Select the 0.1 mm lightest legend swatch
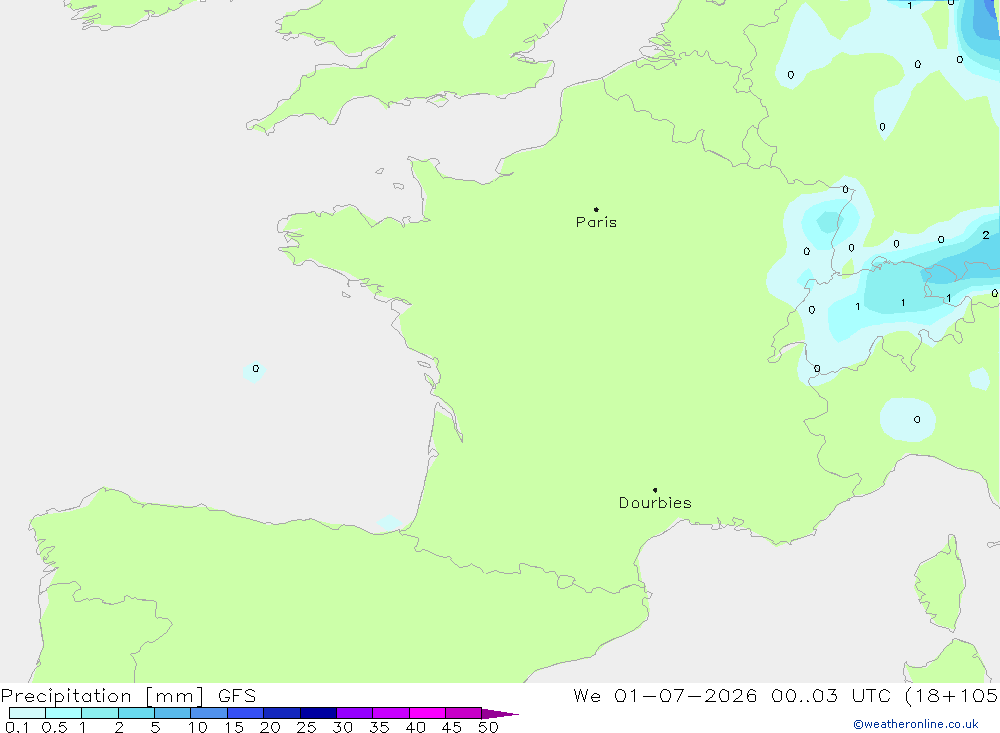The image size is (1000, 733). click(27, 713)
